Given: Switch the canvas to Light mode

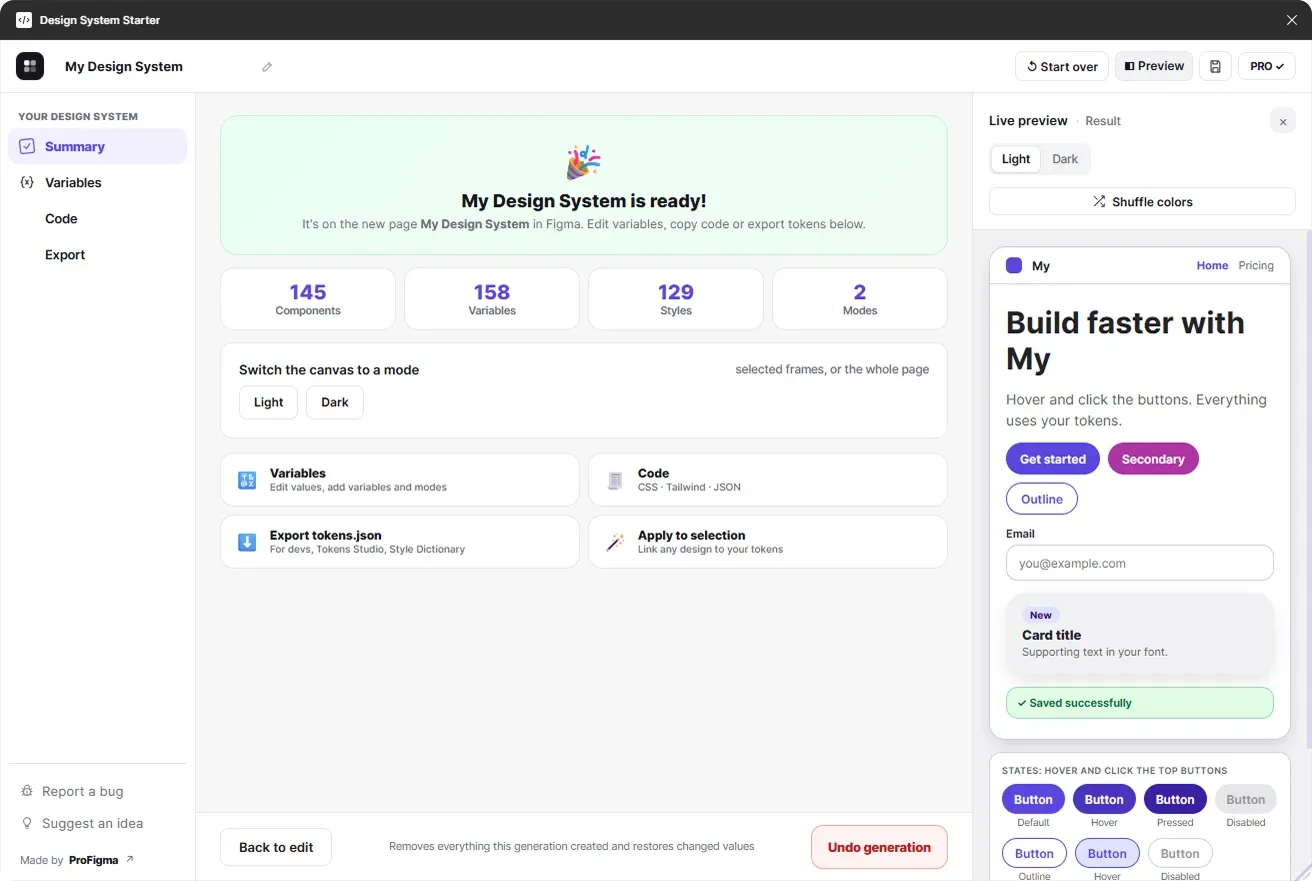Looking at the screenshot, I should [x=269, y=402].
